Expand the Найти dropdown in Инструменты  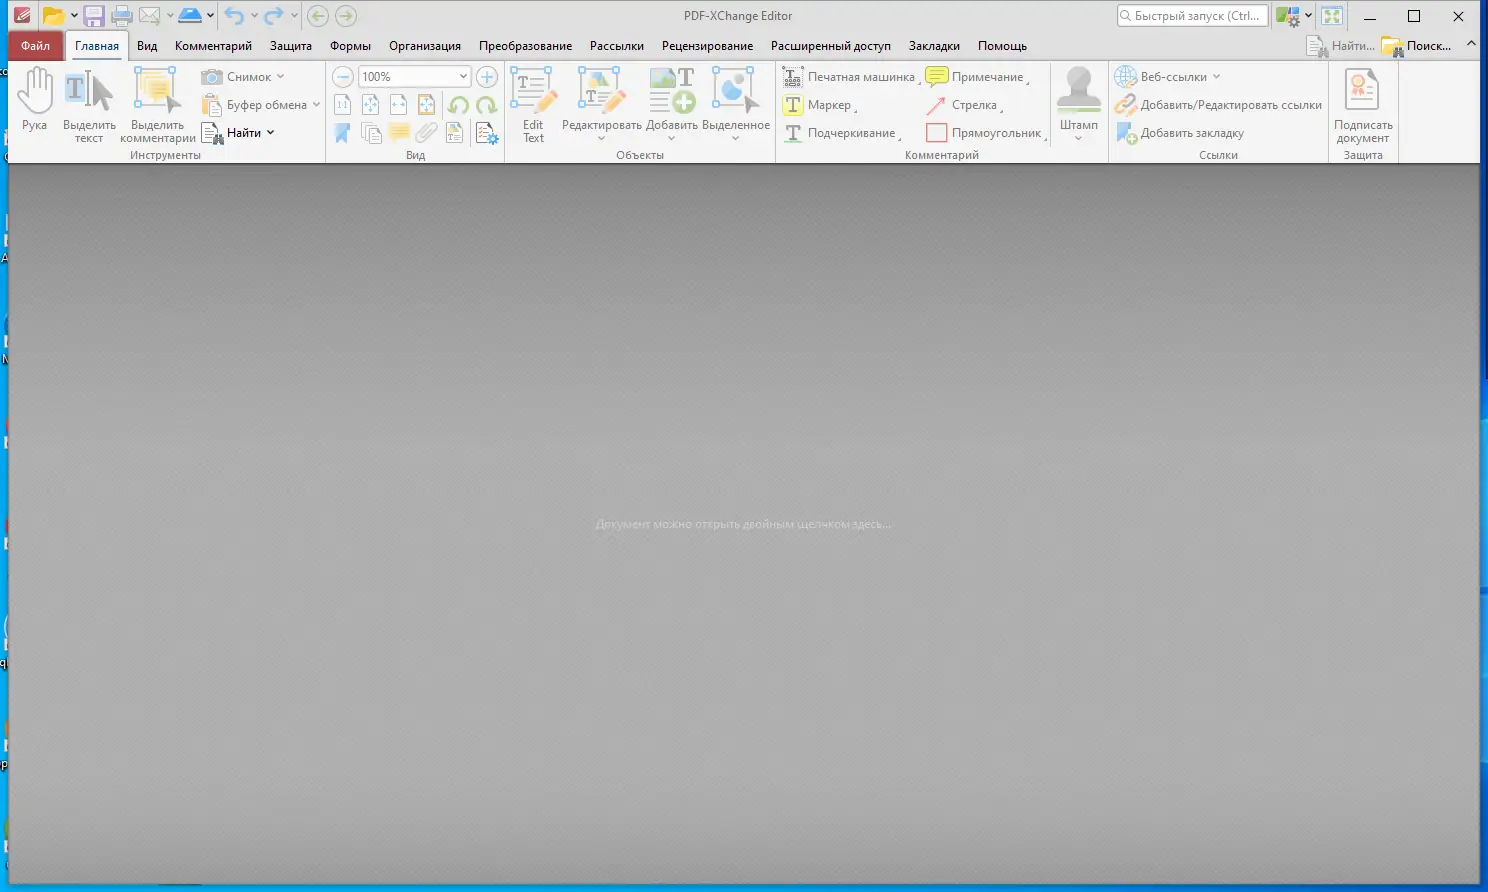tap(270, 133)
